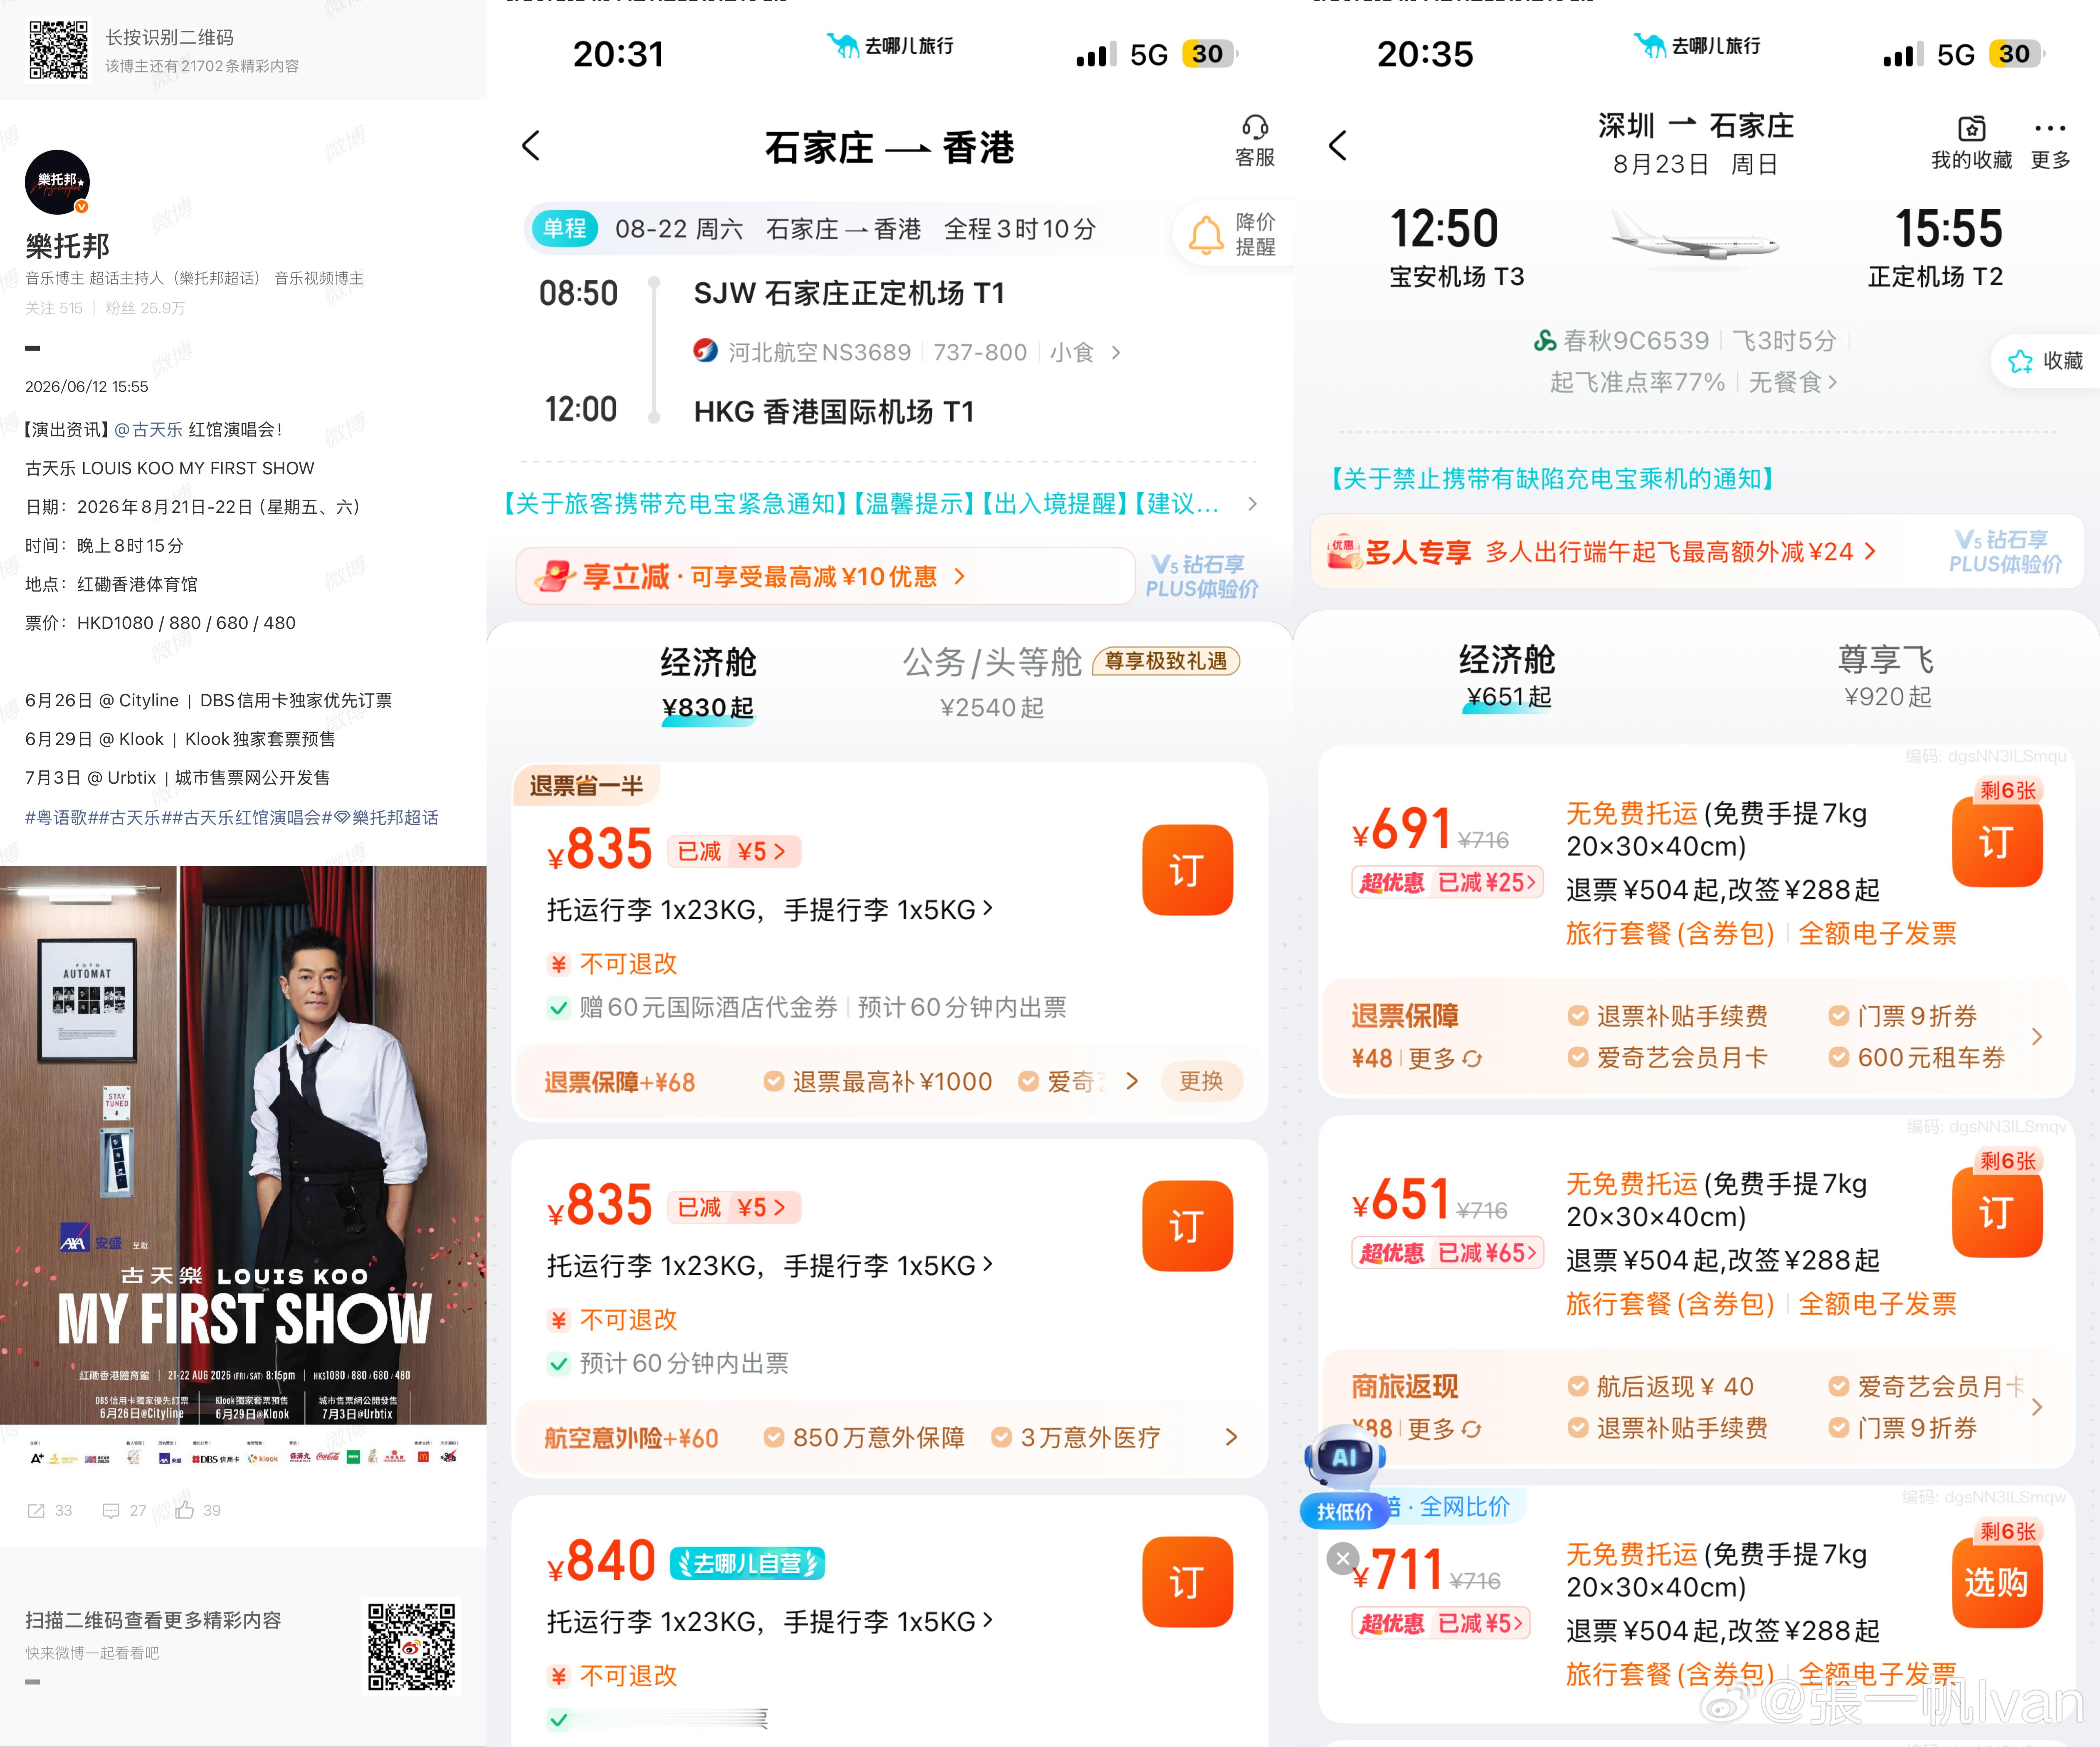Open 全网比价 link
Screen dimensions: 2100x1747
pyautogui.click(x=1465, y=1506)
